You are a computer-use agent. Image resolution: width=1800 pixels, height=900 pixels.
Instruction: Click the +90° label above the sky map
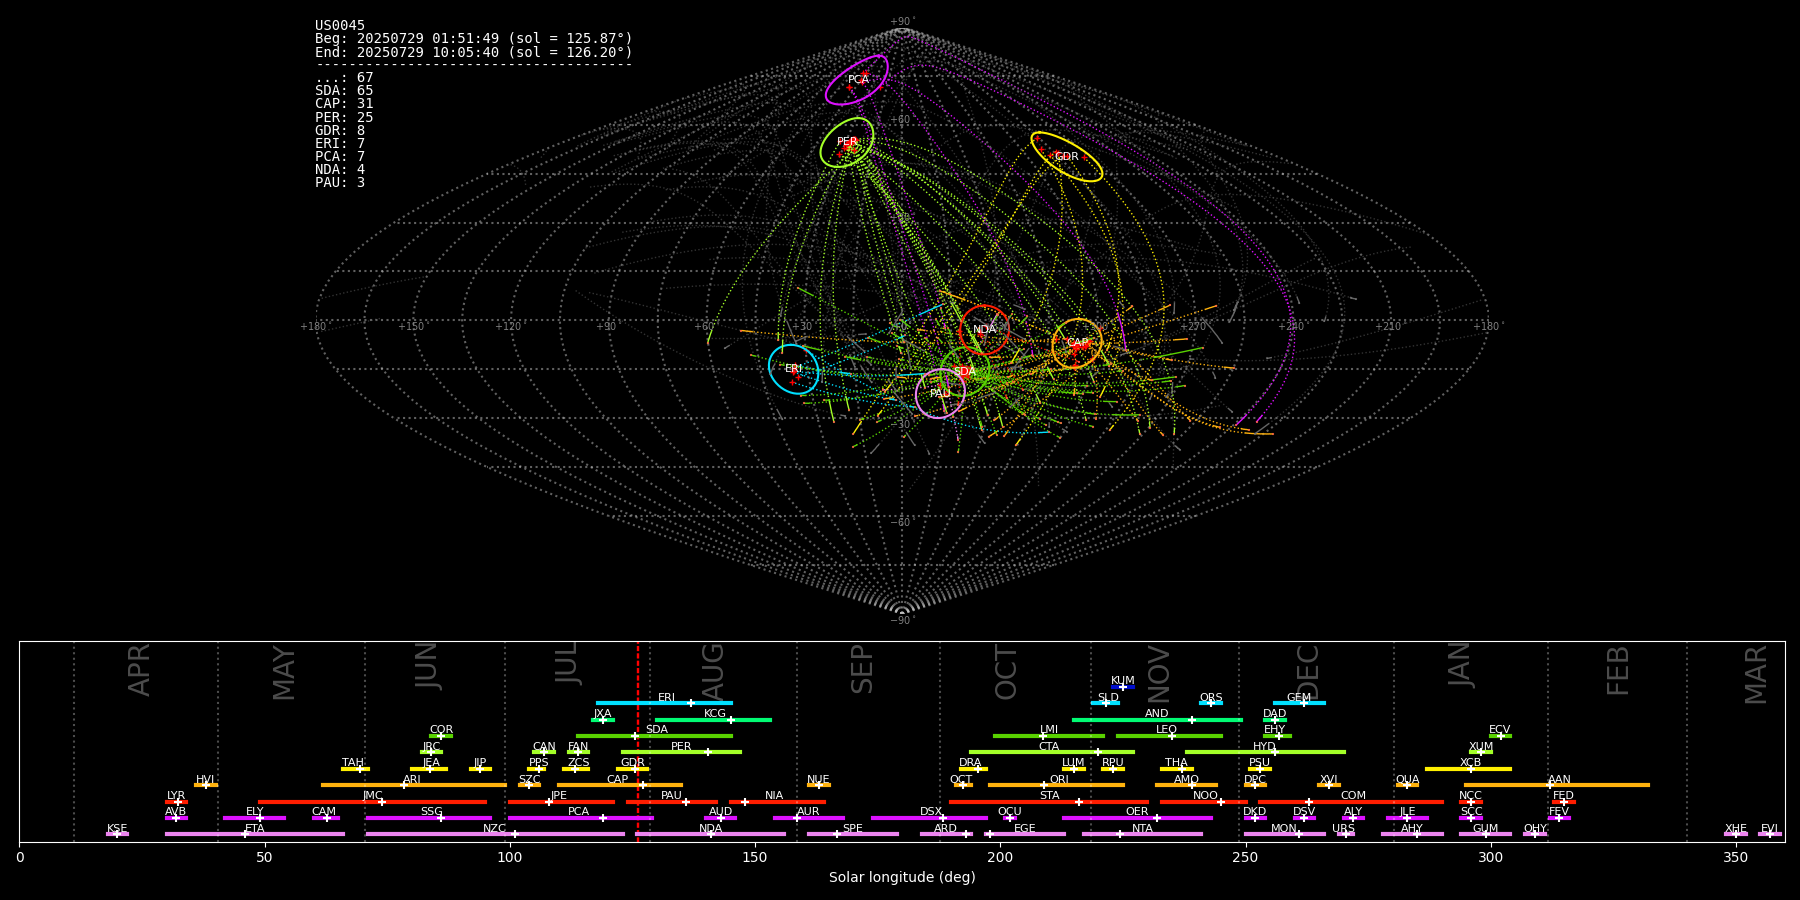coord(902,22)
